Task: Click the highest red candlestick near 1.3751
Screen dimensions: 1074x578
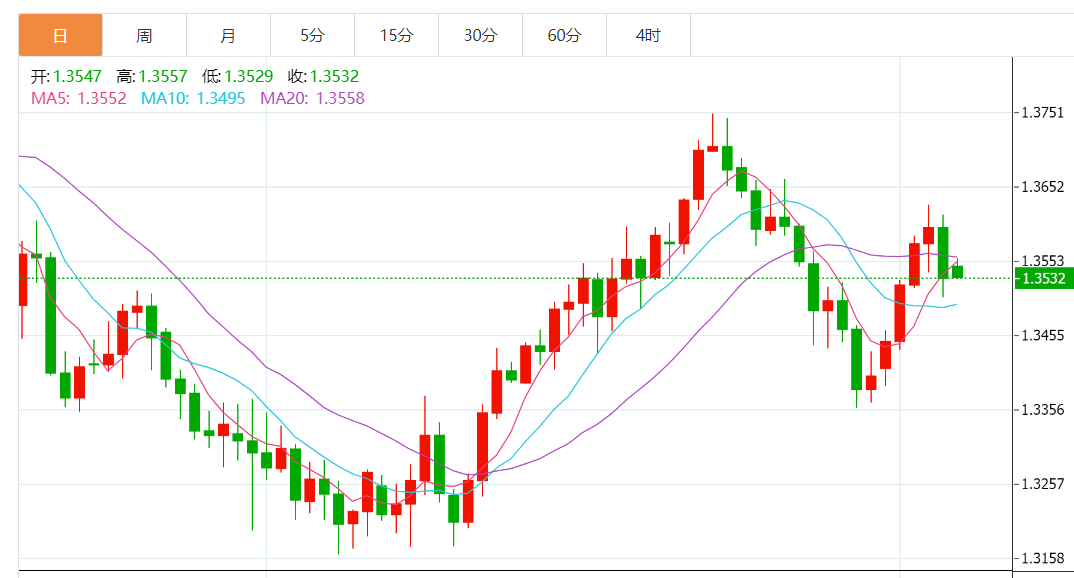Action: pos(712,148)
